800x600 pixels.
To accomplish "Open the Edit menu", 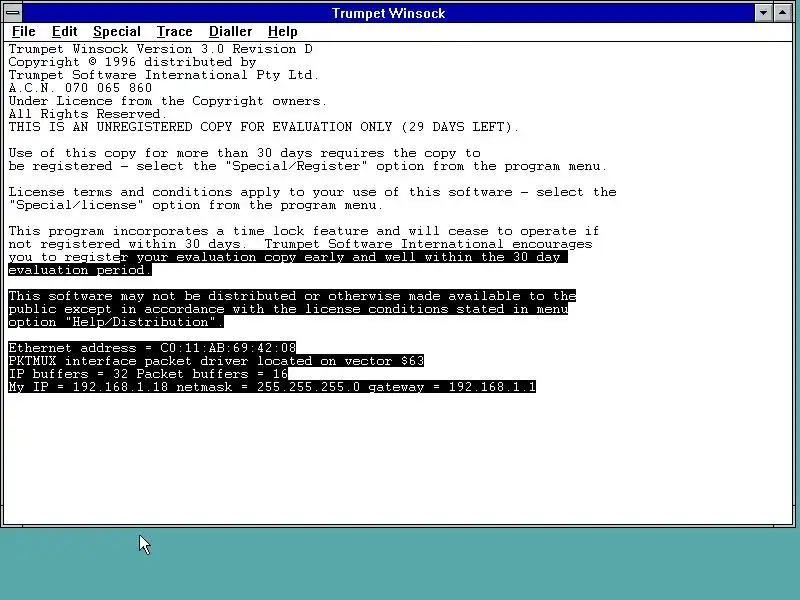I will click(64, 32).
